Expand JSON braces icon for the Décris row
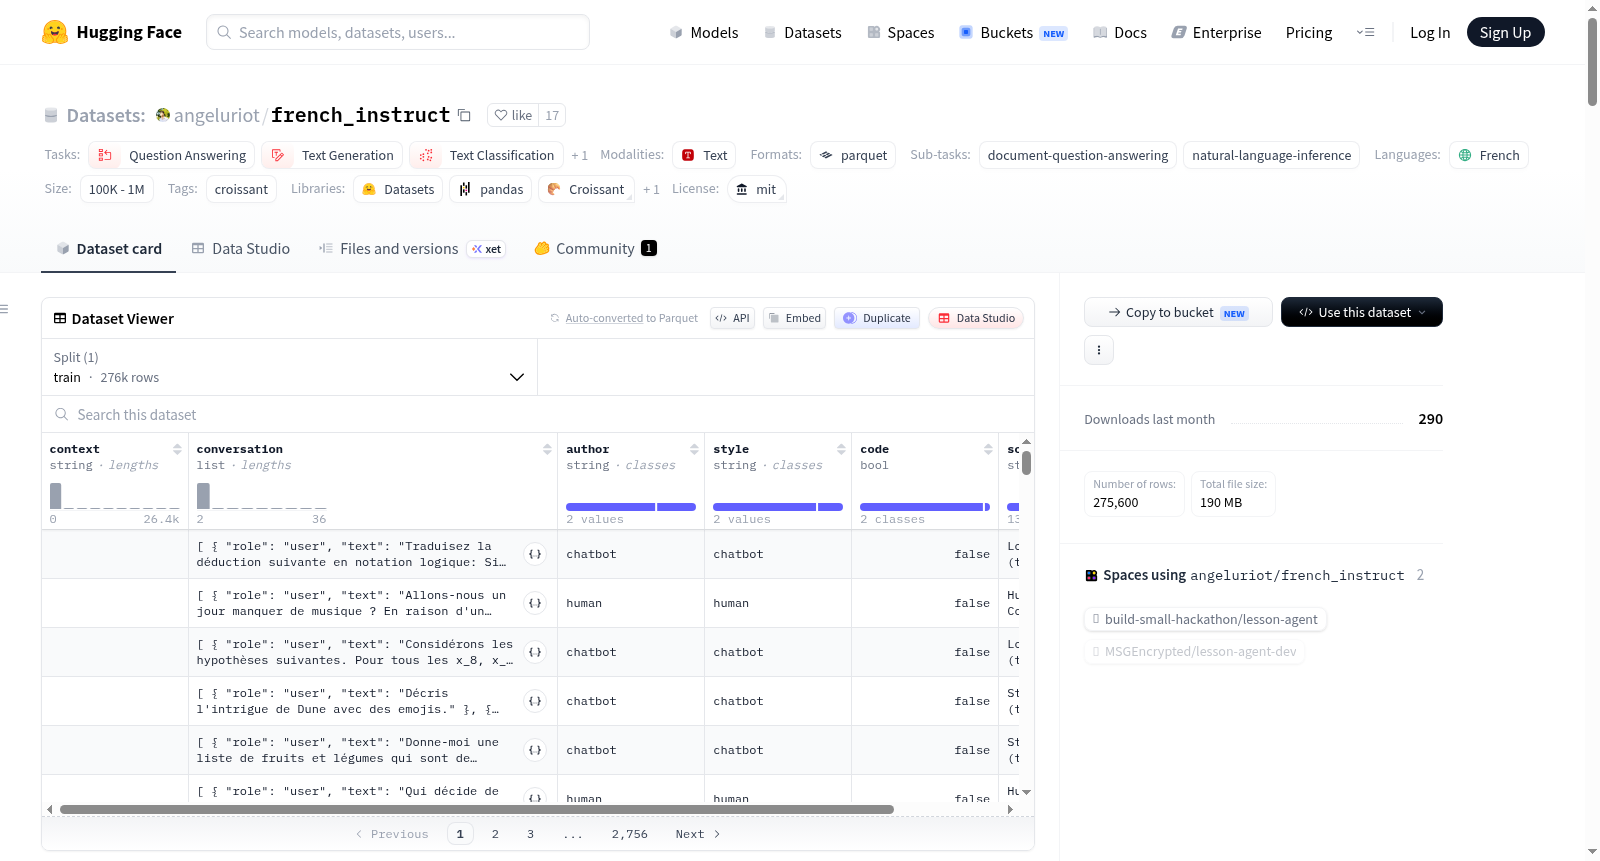Screen dimensions: 1600x861 (x=535, y=701)
